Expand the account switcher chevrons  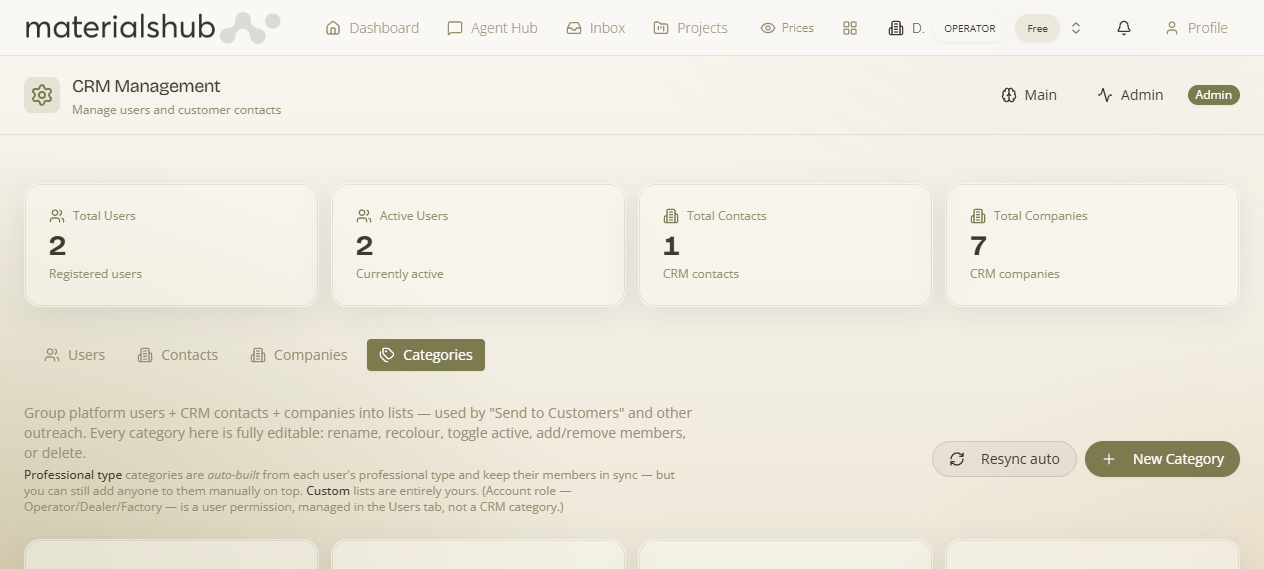1076,28
